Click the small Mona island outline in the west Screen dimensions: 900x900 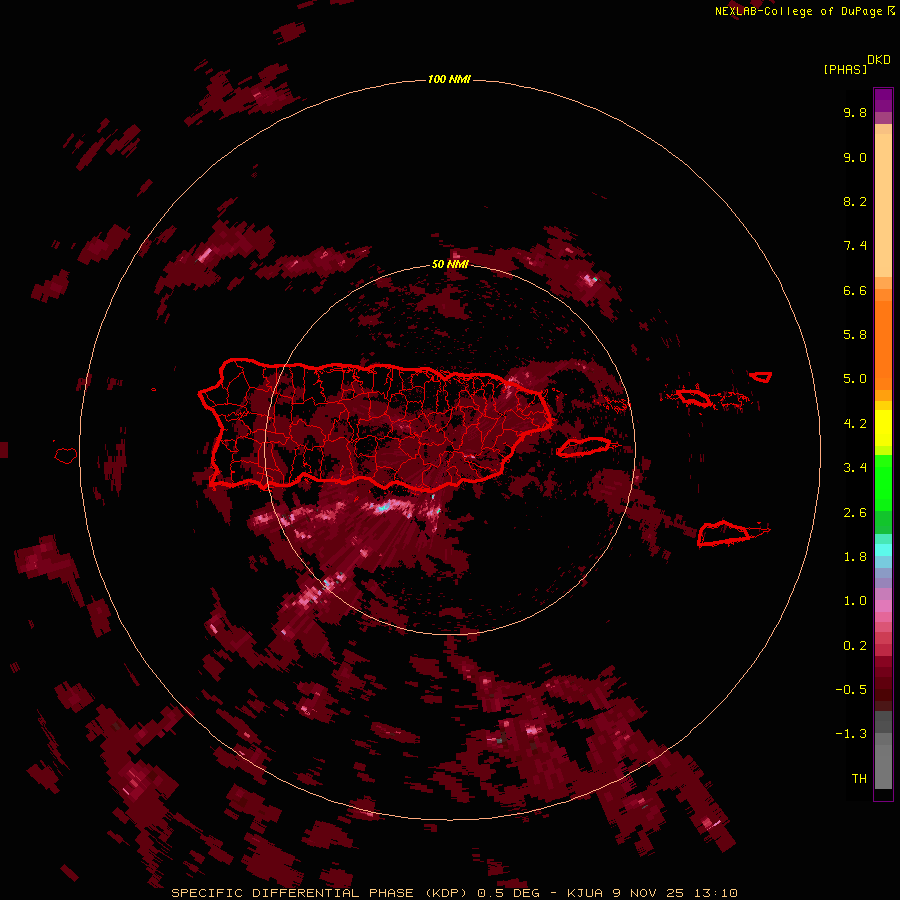pos(66,456)
